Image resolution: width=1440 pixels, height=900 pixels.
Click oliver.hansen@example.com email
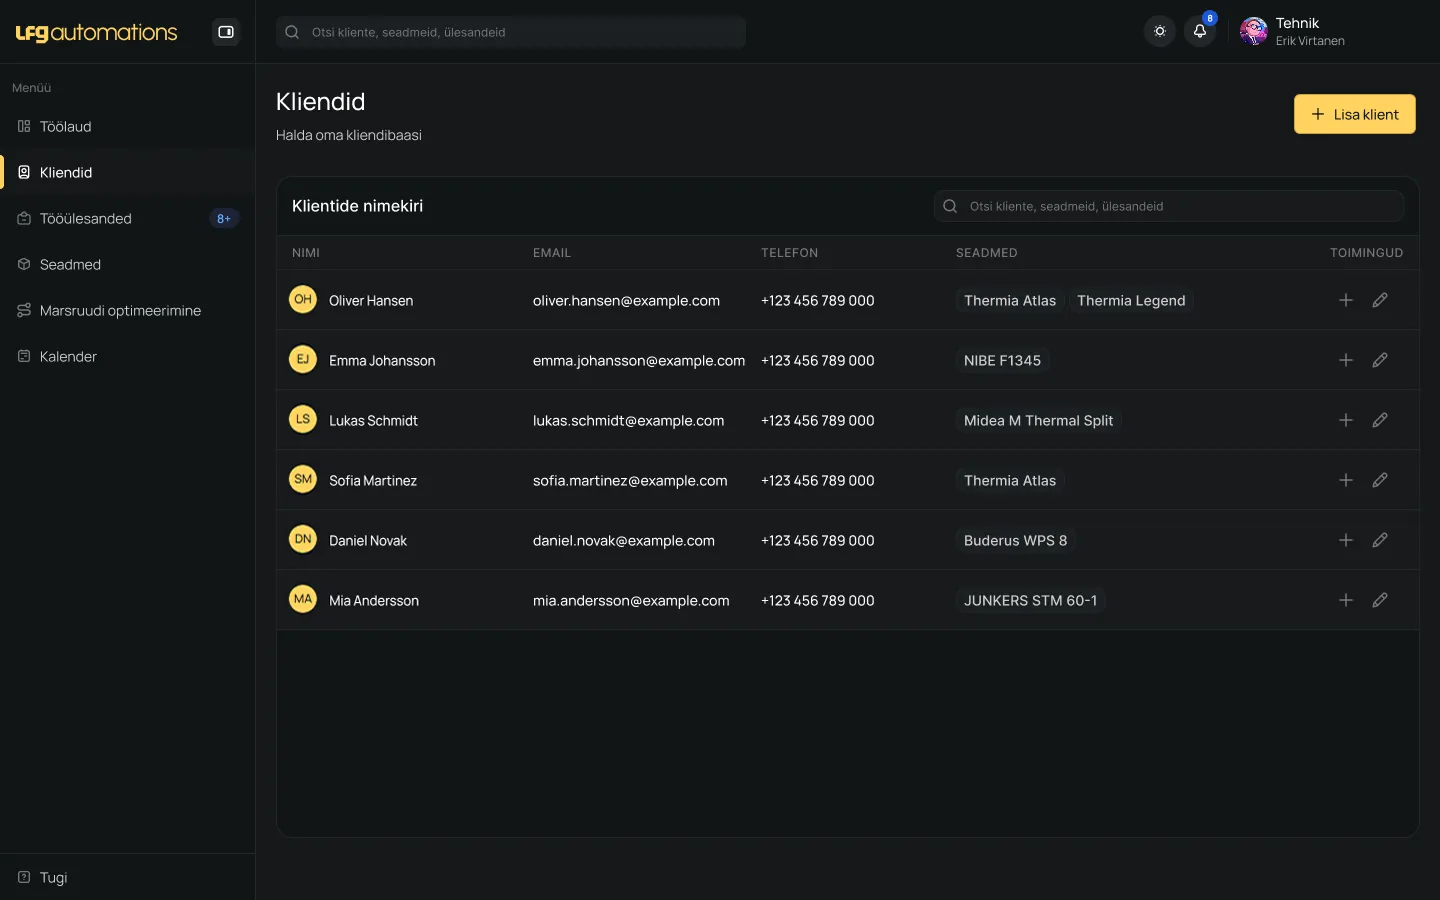(626, 301)
